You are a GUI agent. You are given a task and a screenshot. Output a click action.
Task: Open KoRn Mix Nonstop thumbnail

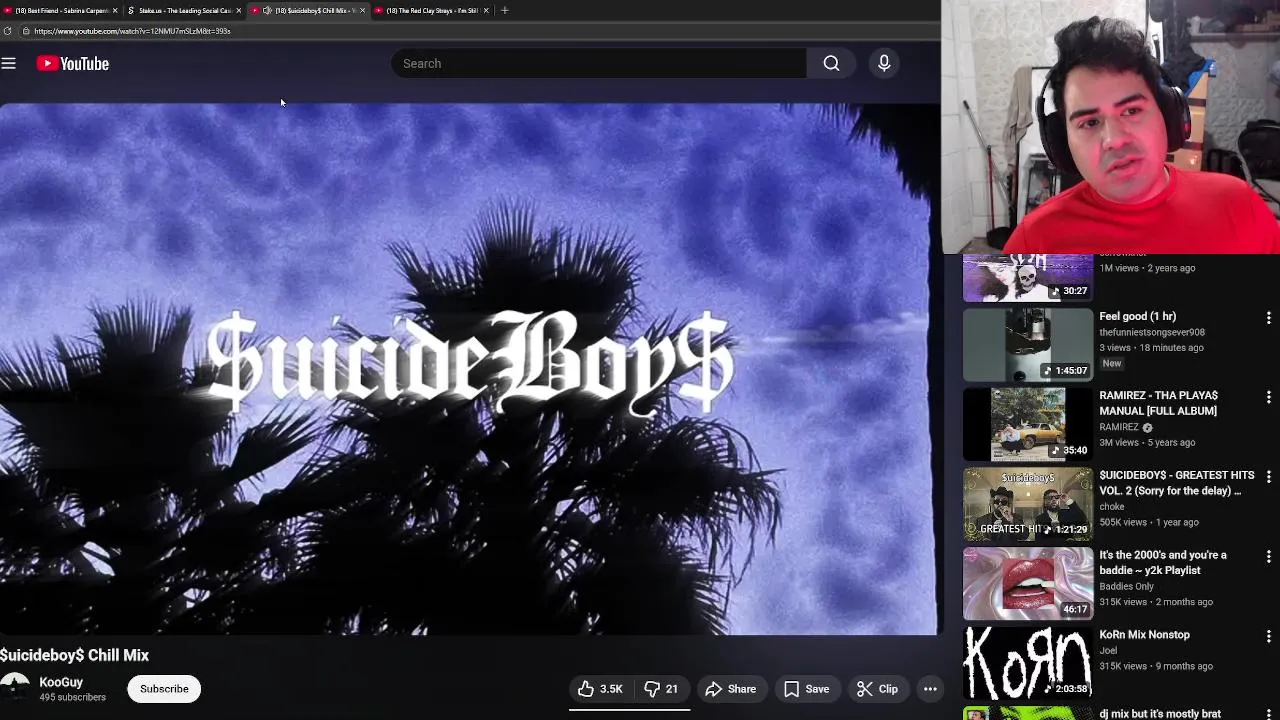pyautogui.click(x=1028, y=663)
